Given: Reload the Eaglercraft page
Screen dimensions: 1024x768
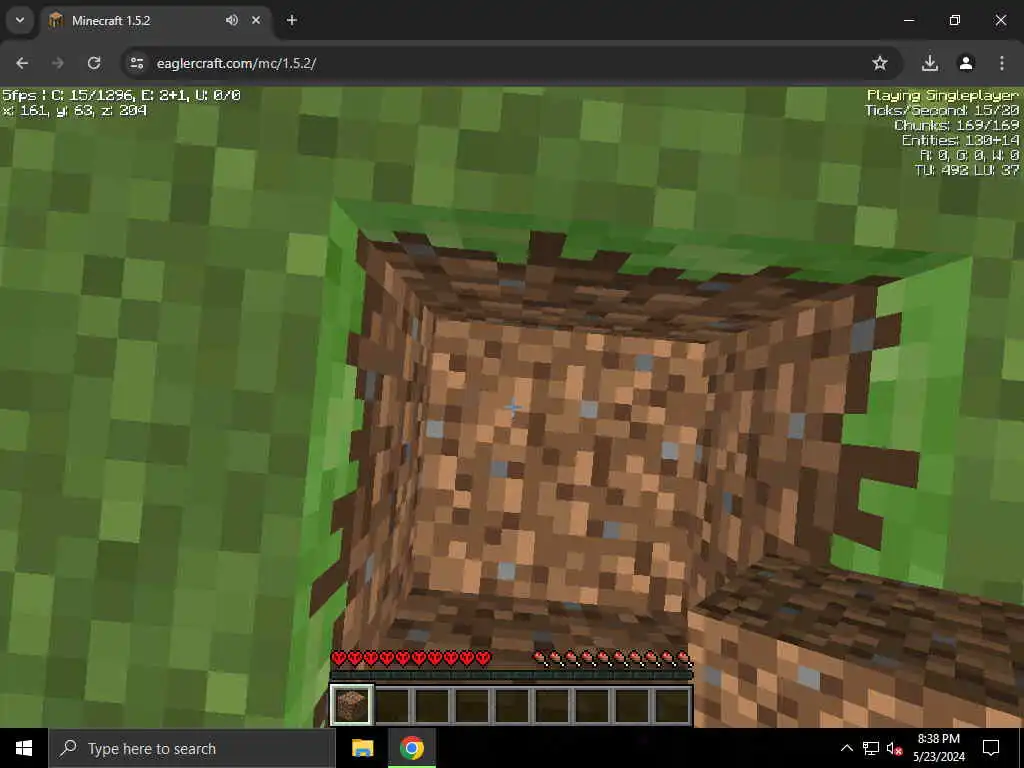Looking at the screenshot, I should [x=94, y=63].
